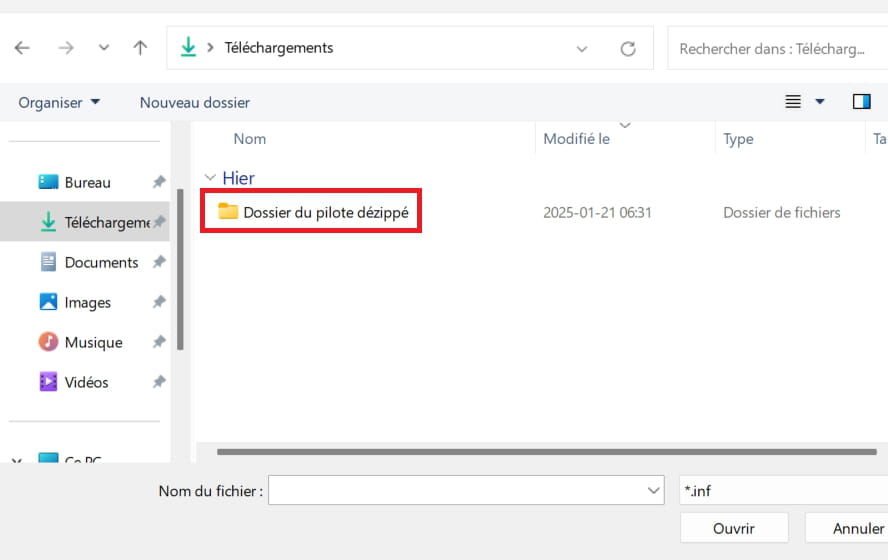Expand the breadcrumb chevron before Téléchargements

coord(211,48)
